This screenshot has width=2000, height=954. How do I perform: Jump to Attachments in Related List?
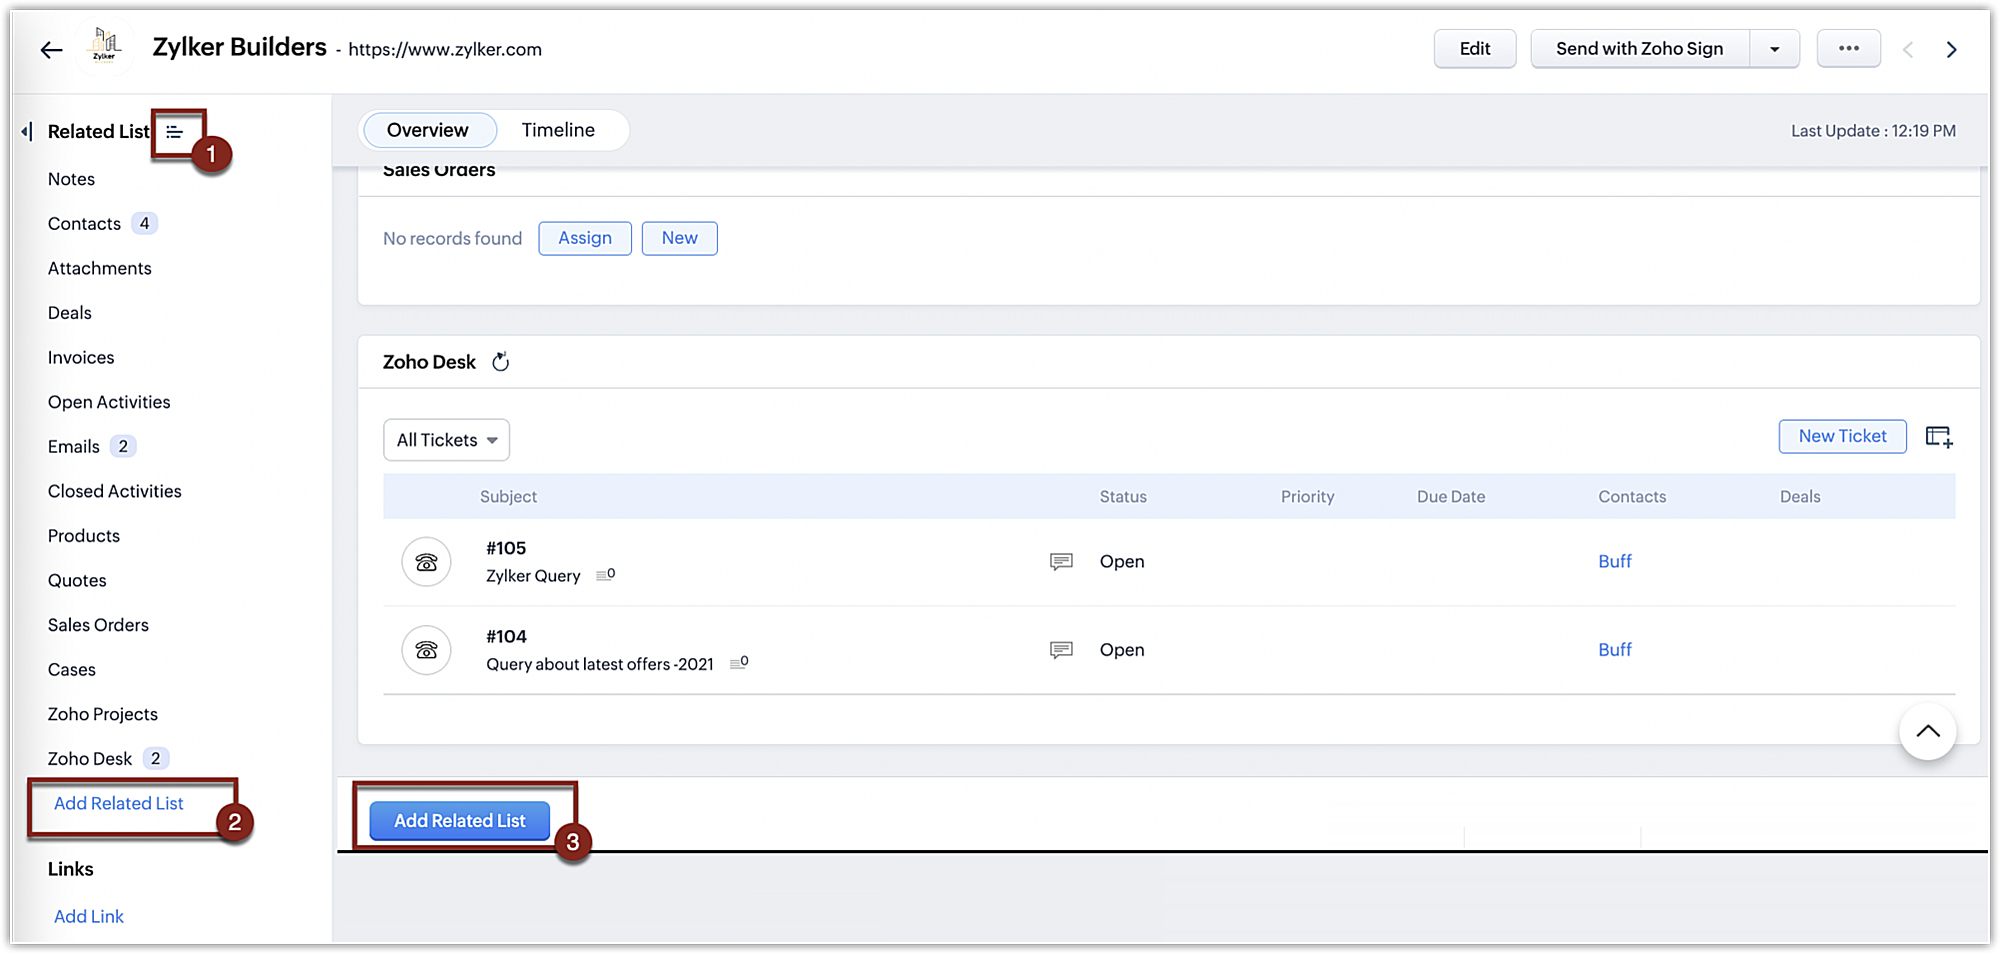point(100,269)
